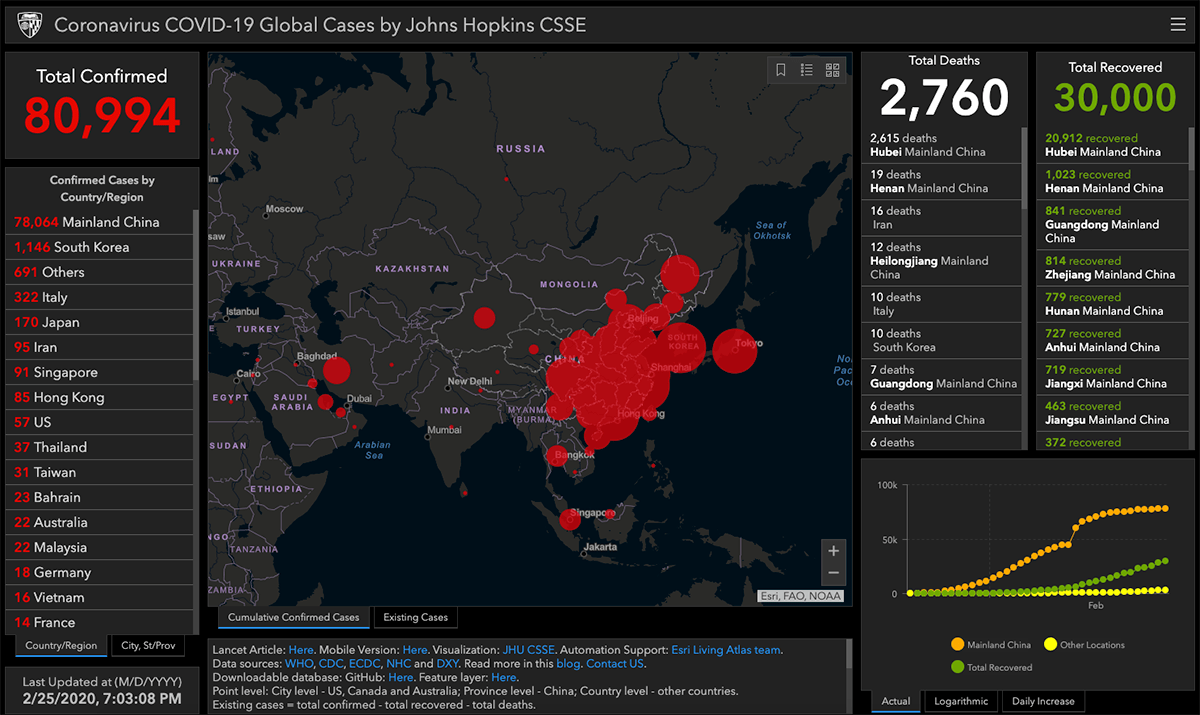Open the Daily Increase chart tab
This screenshot has width=1200, height=715.
tap(1043, 701)
